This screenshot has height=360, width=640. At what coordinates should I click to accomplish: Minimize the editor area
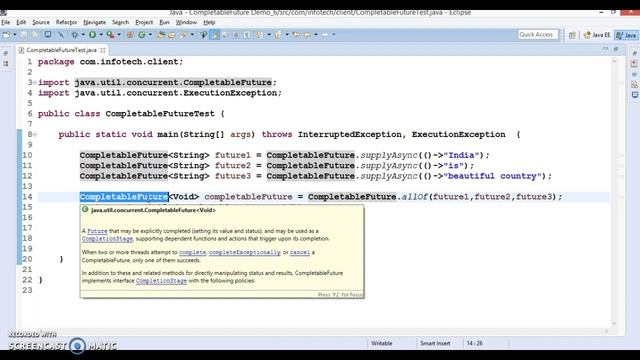click(x=605, y=49)
